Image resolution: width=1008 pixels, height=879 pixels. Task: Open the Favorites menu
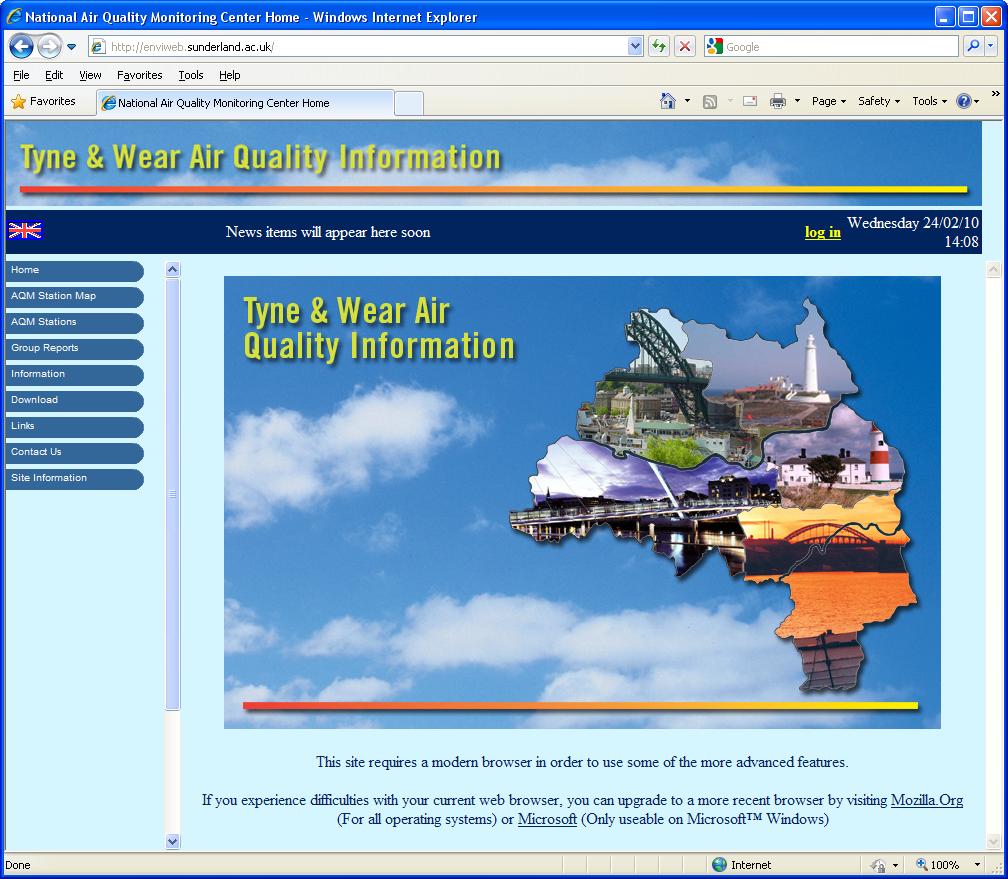(x=139, y=75)
